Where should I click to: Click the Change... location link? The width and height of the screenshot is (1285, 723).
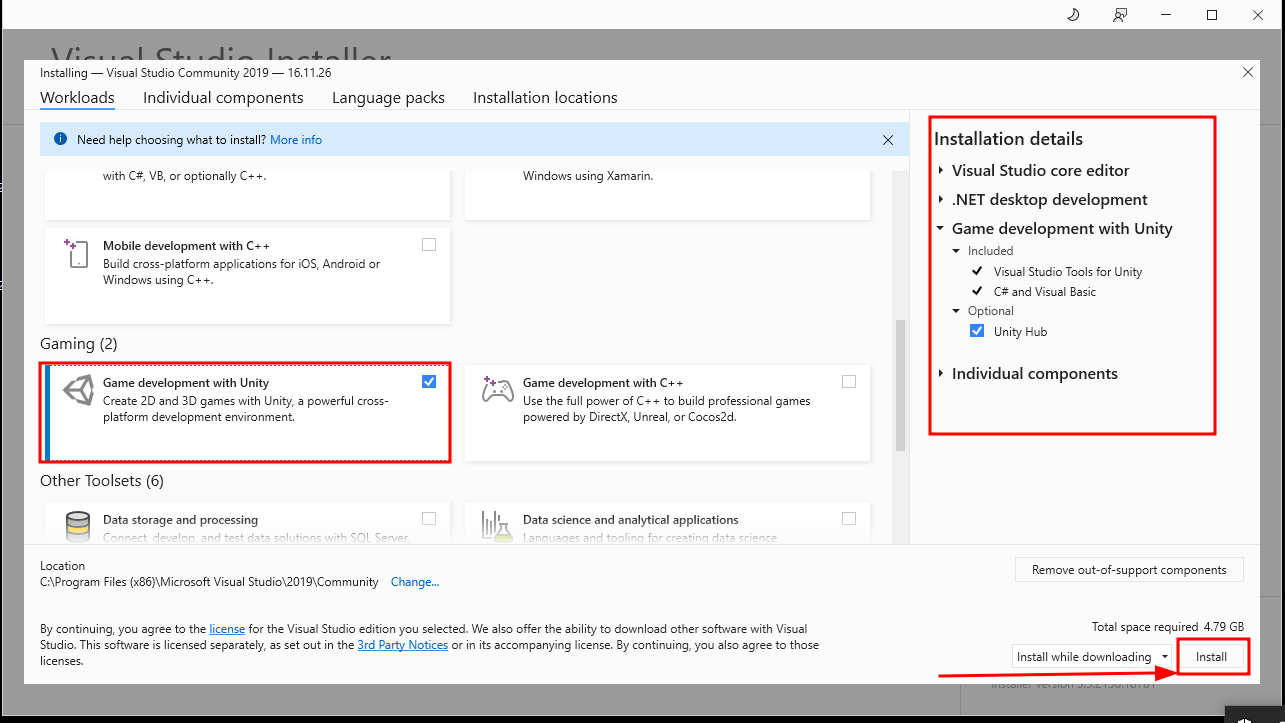pos(415,582)
